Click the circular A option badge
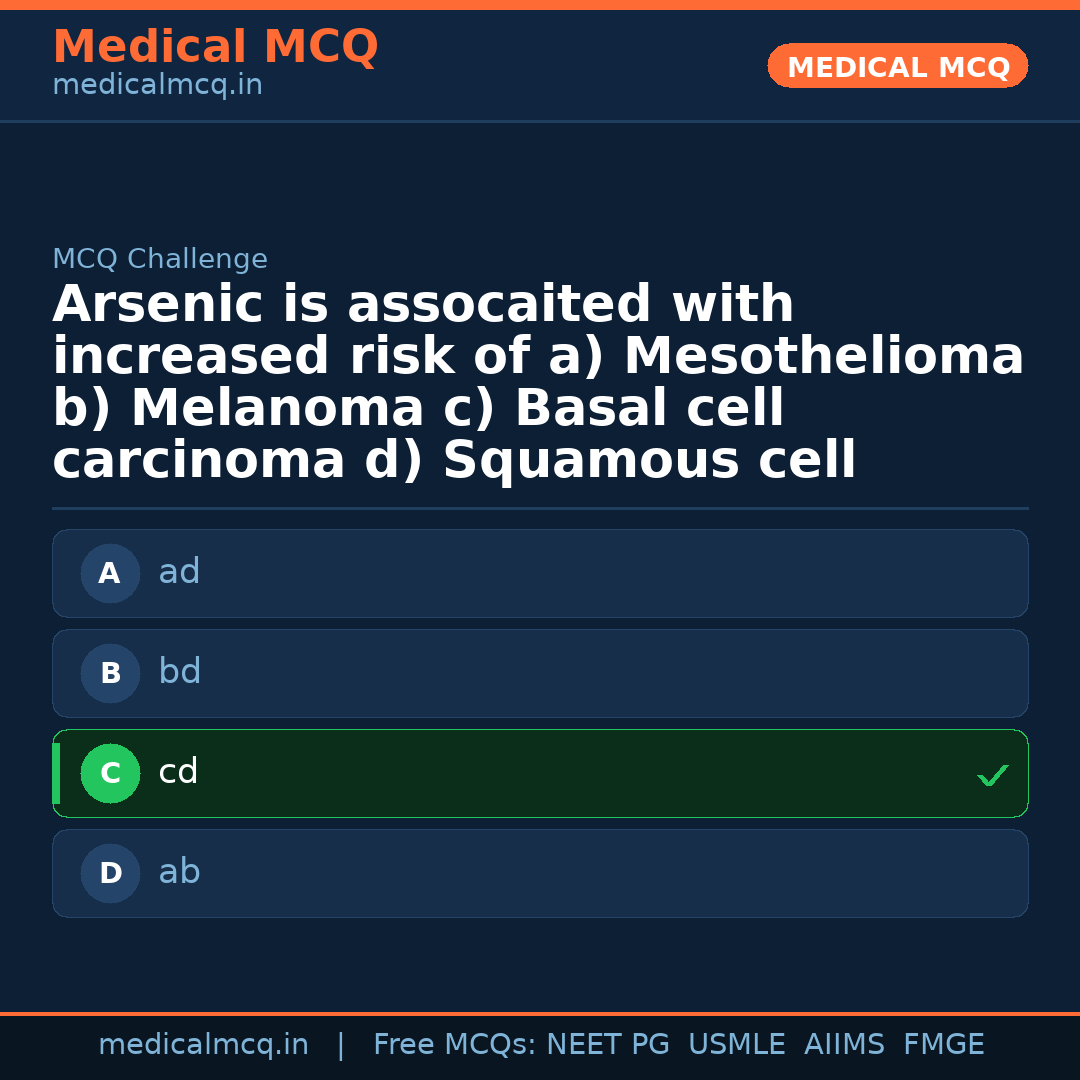This screenshot has height=1080, width=1080. 110,574
